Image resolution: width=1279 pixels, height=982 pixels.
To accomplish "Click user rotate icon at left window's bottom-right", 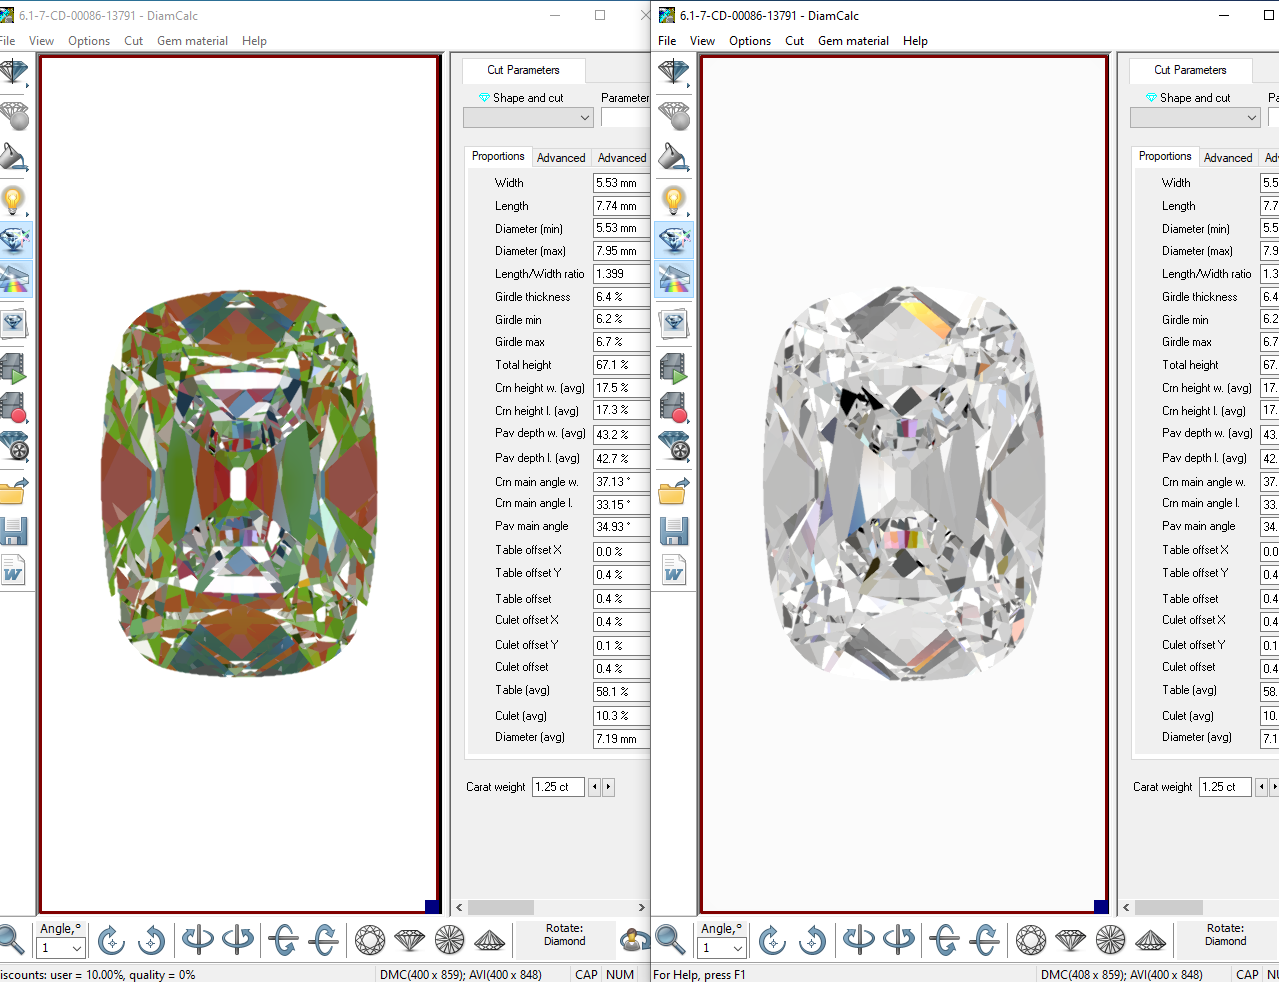I will pyautogui.click(x=634, y=940).
